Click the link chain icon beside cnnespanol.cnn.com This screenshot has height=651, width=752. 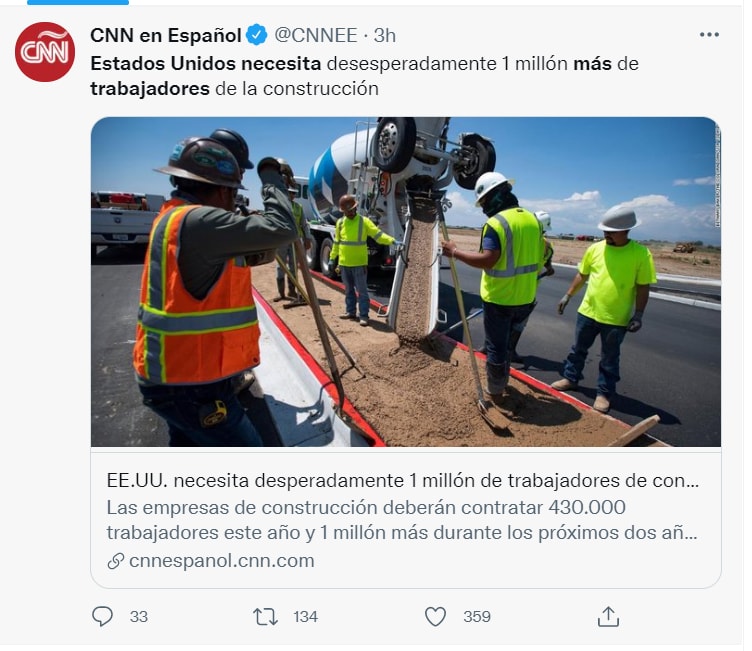point(116,560)
